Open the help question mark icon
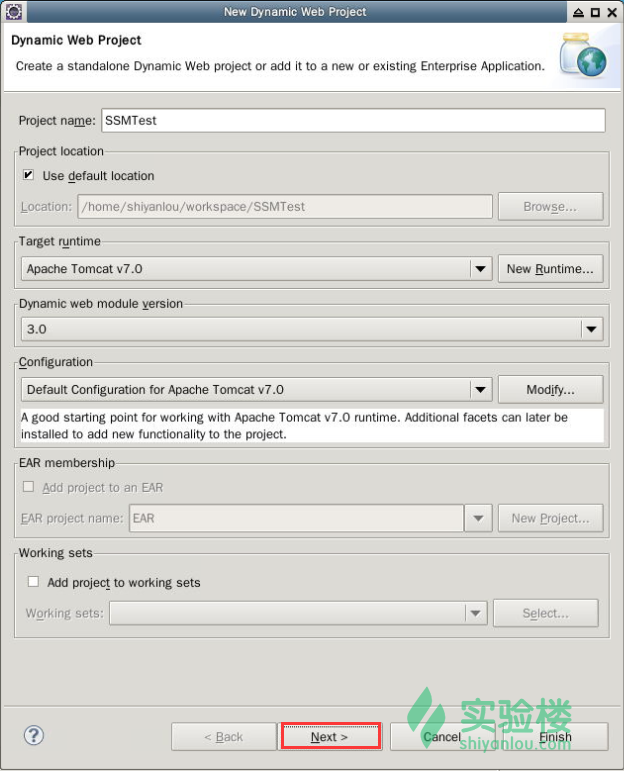The height and width of the screenshot is (771, 624). pyautogui.click(x=33, y=736)
